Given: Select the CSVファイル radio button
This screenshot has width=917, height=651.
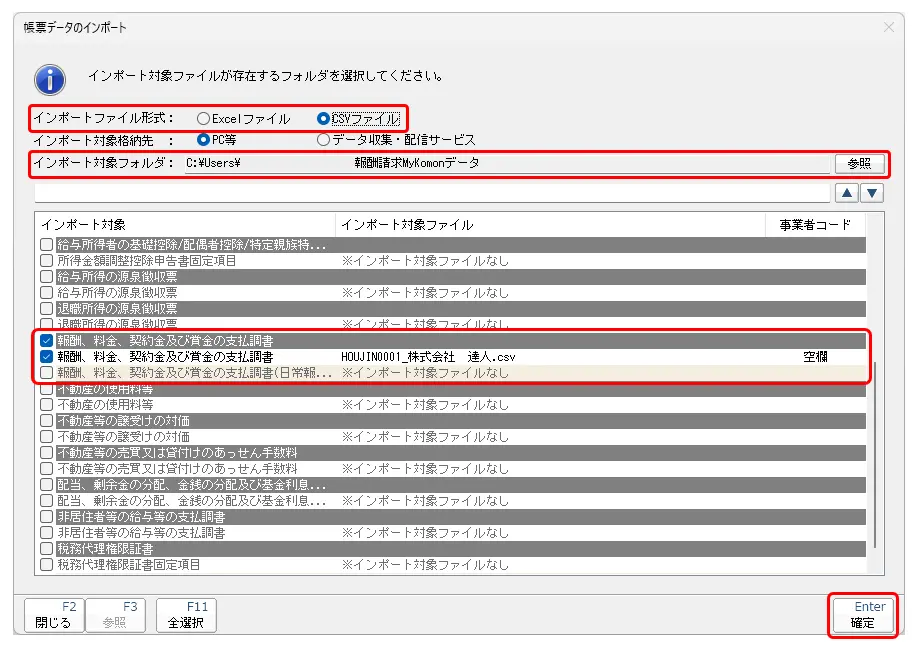Looking at the screenshot, I should (323, 118).
